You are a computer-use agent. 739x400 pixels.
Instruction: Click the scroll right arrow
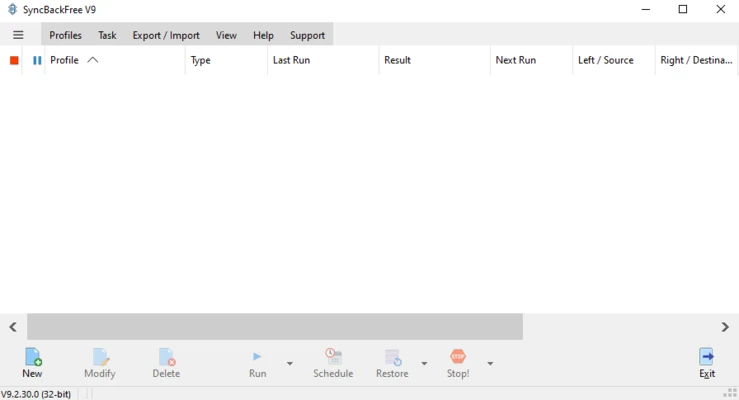tap(725, 327)
